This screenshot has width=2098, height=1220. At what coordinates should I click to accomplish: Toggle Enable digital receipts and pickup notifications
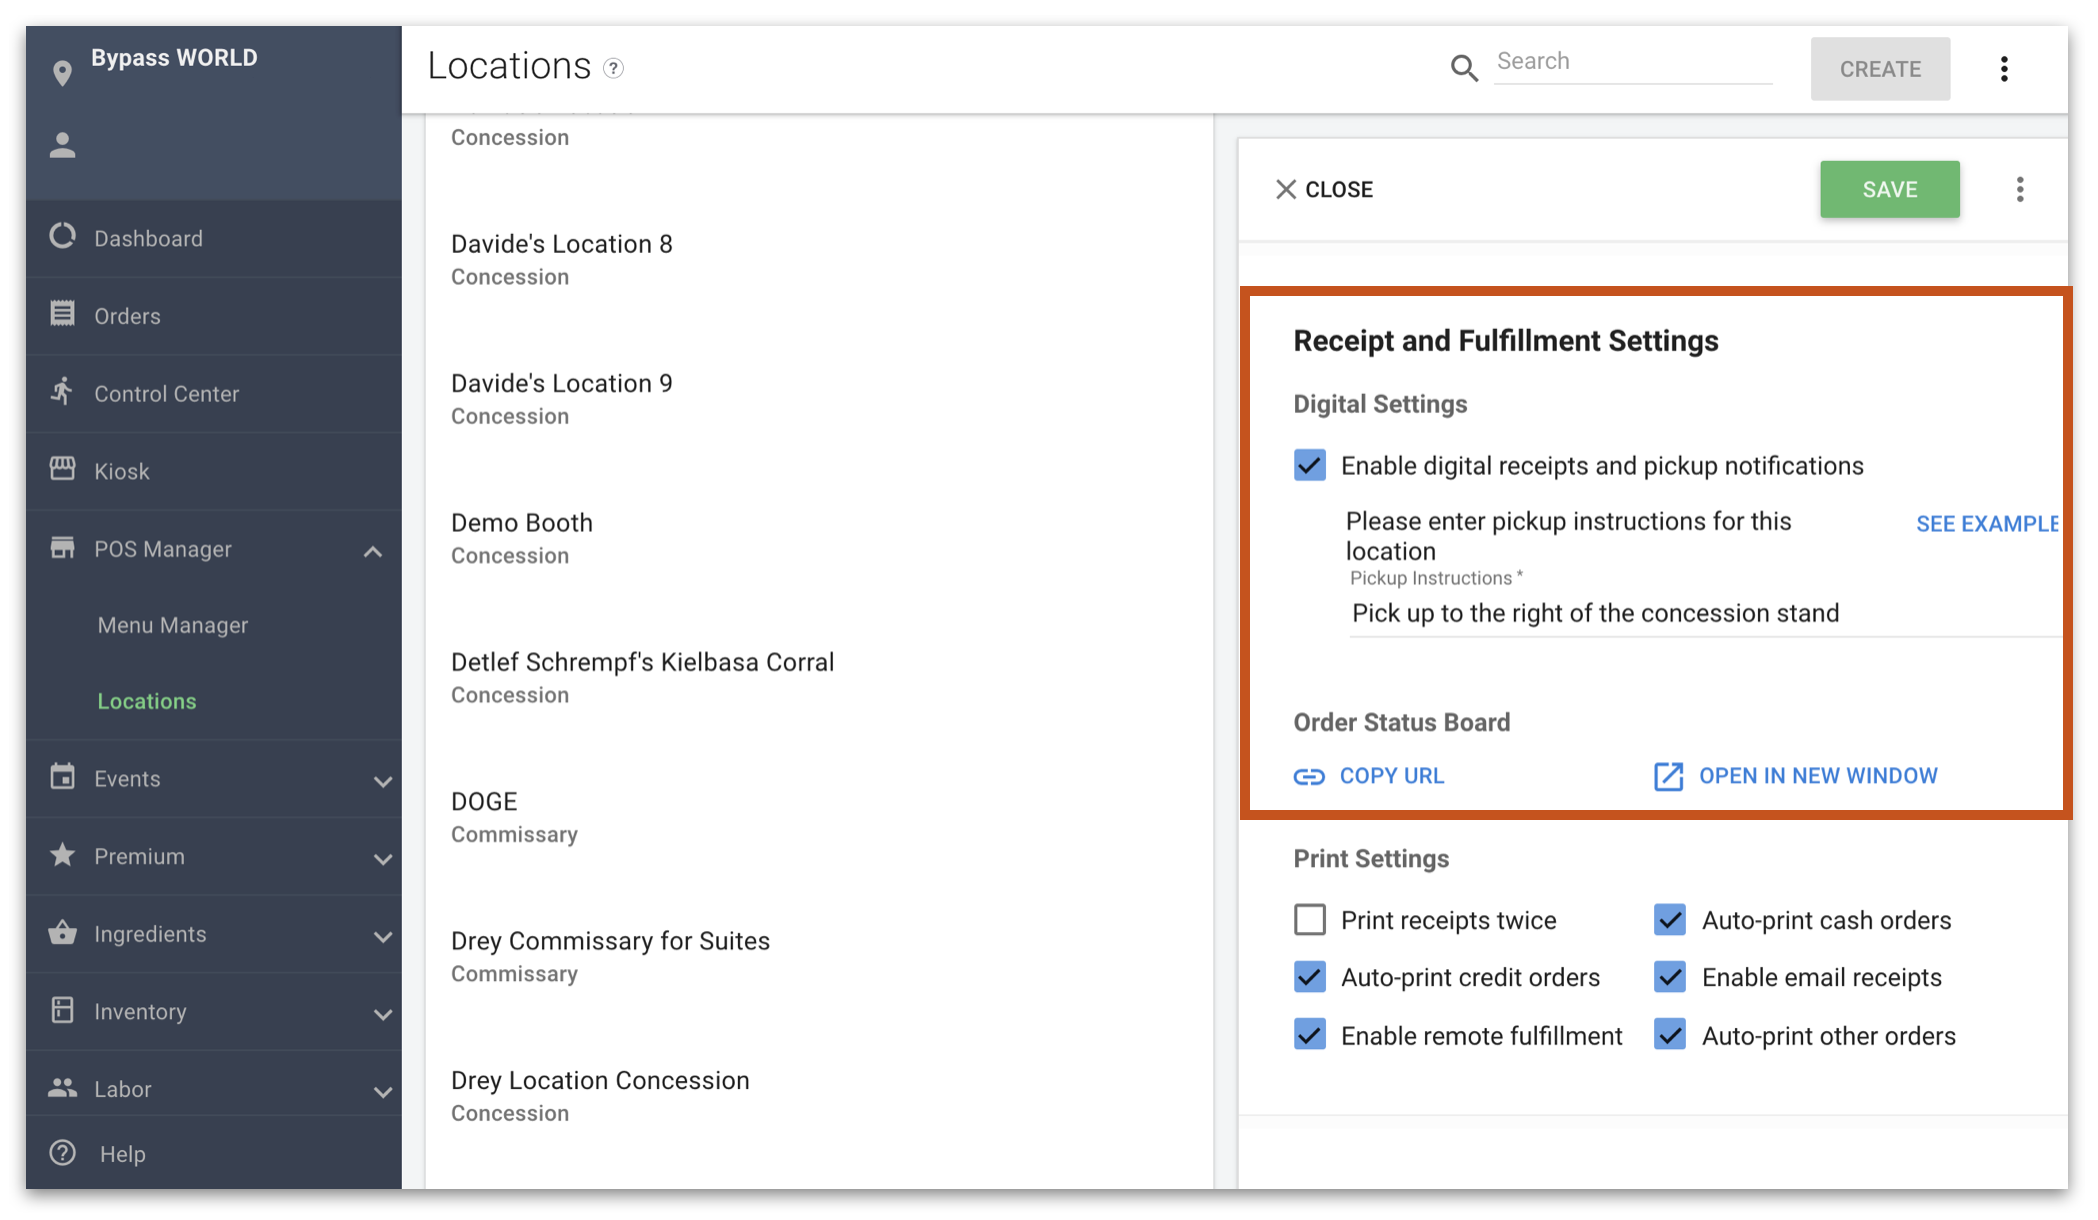(1308, 465)
